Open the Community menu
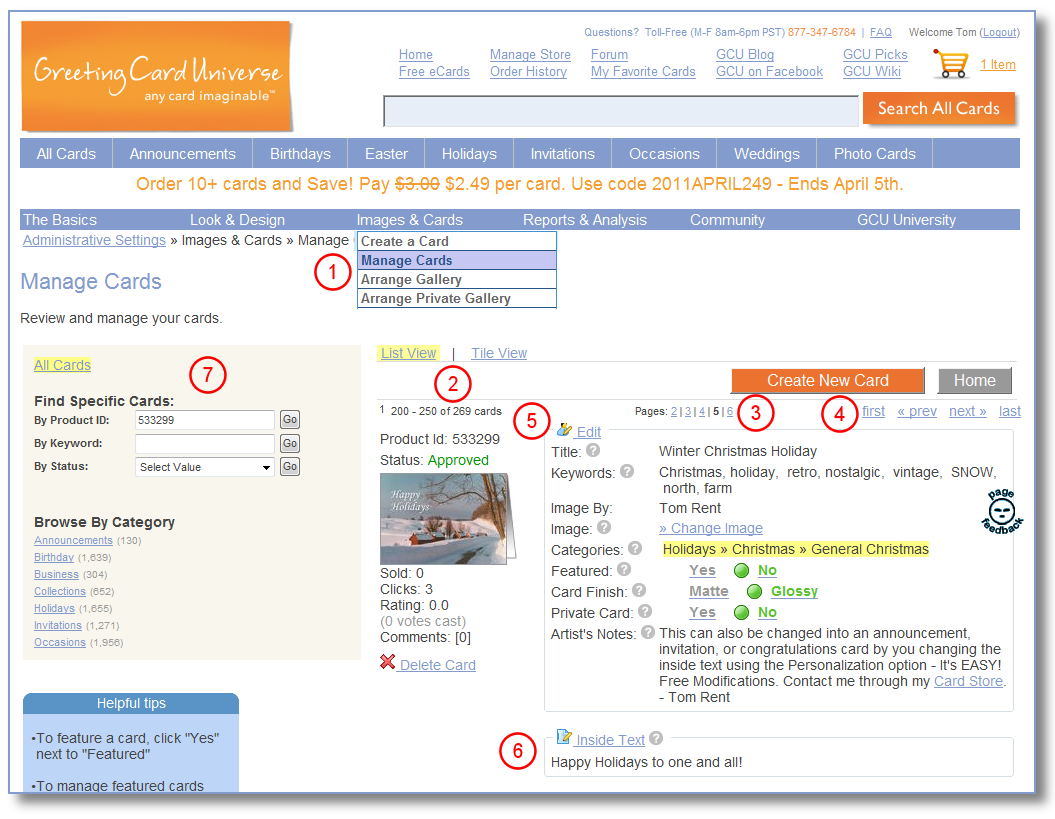1055x819 pixels. coord(727,220)
